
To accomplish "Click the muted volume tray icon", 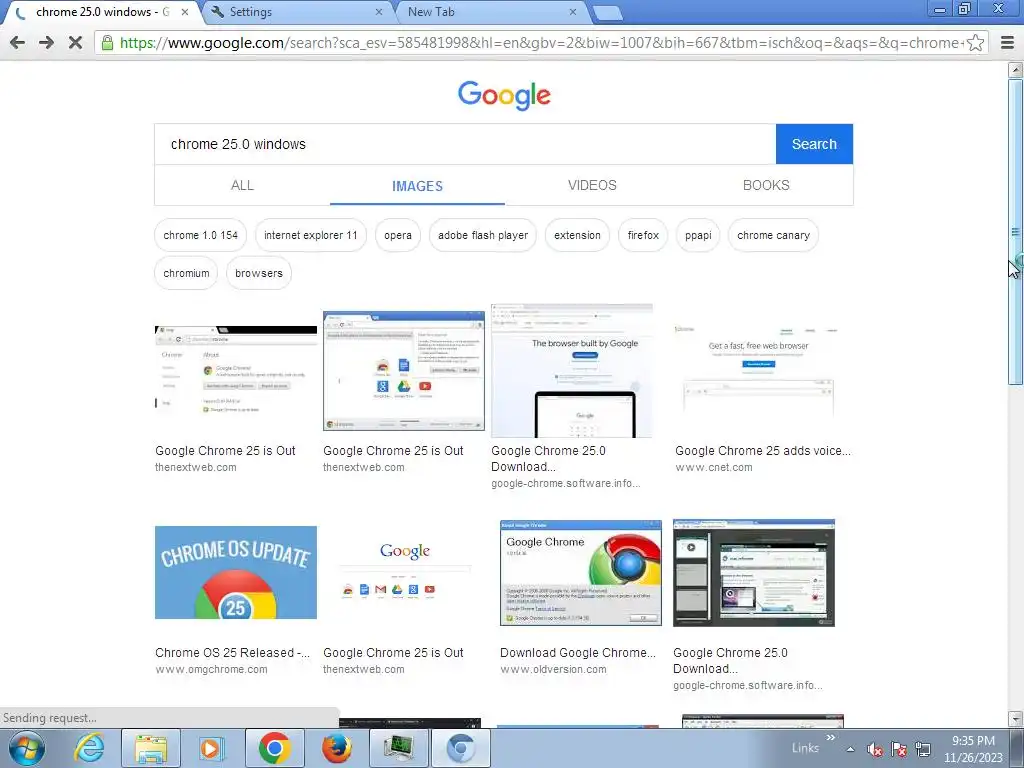I will point(875,750).
